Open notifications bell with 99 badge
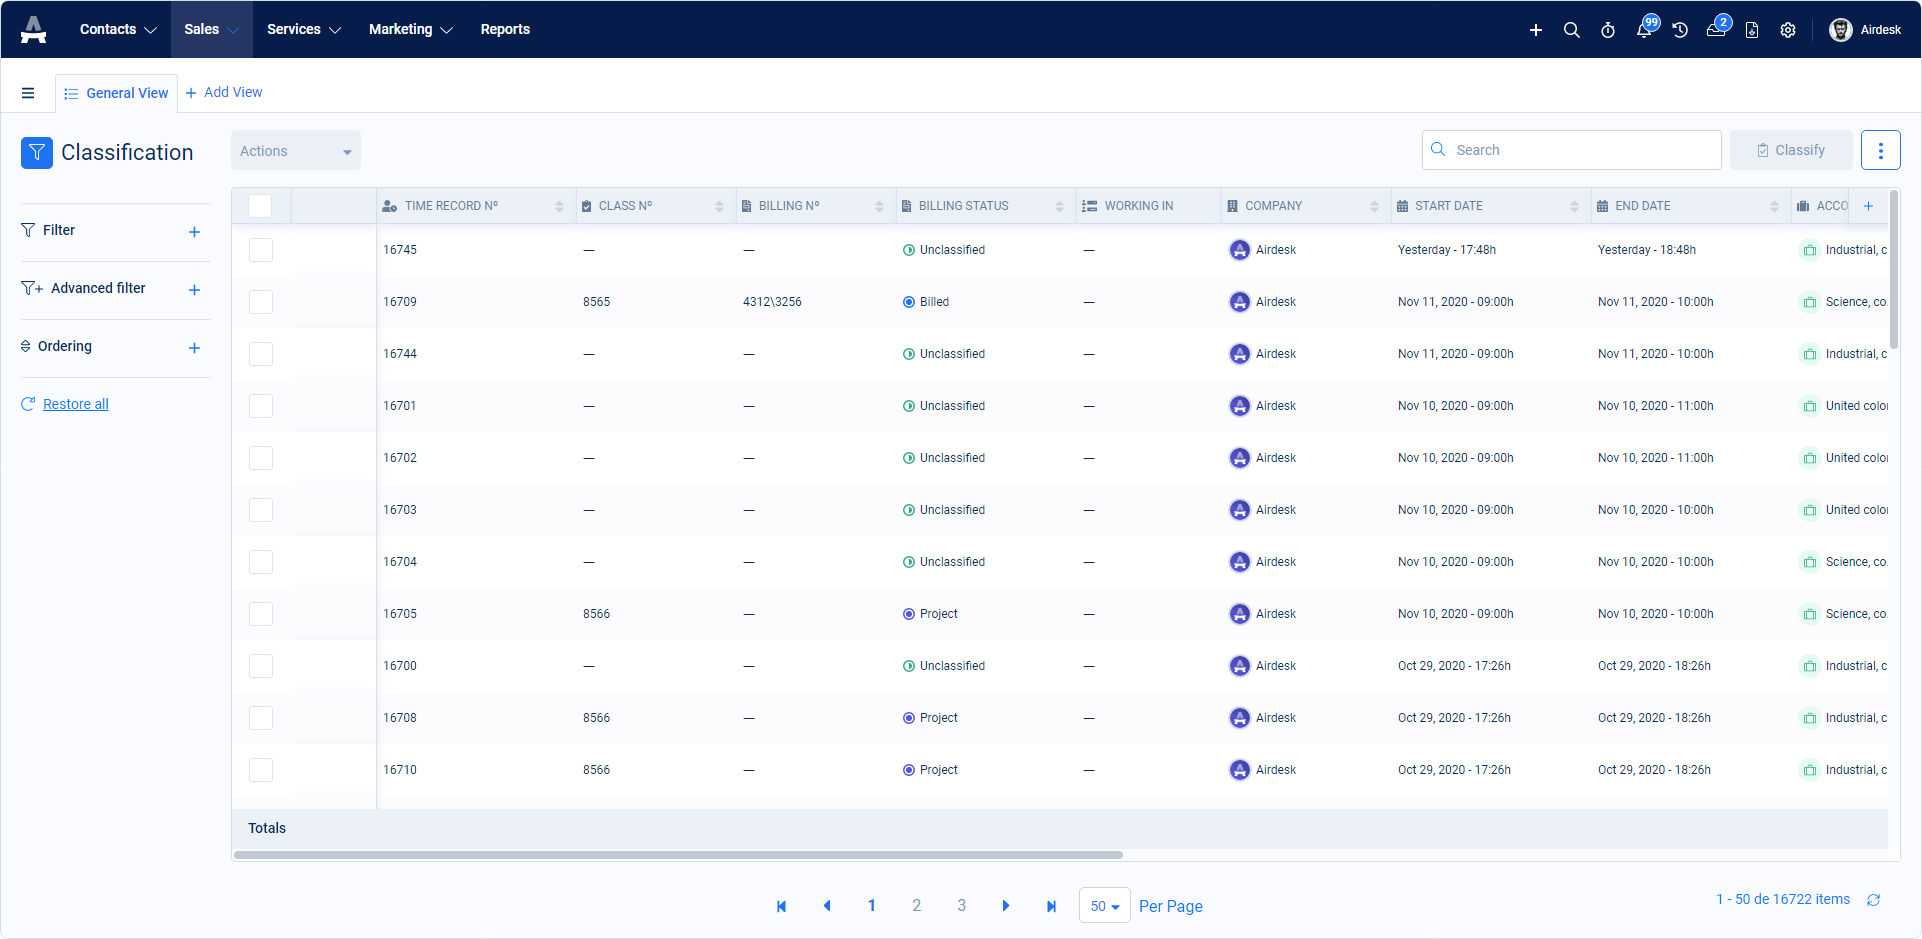 [1645, 28]
